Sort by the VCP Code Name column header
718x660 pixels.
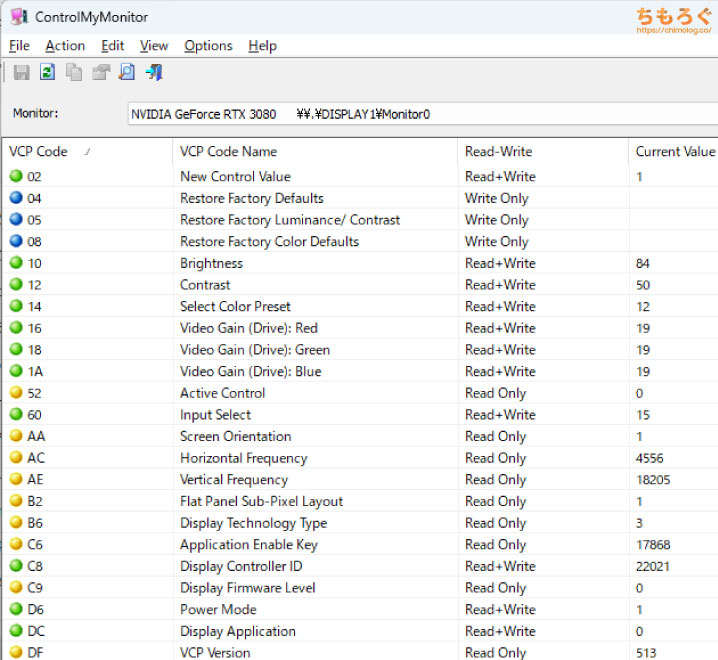click(x=315, y=152)
